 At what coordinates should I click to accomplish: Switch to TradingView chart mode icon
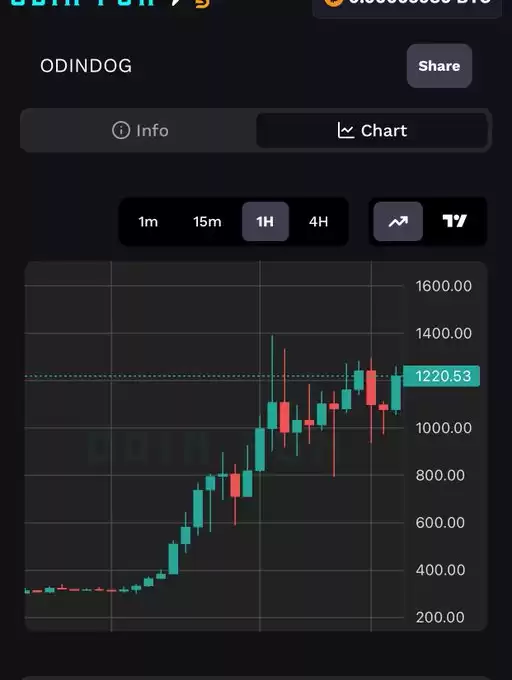coord(454,222)
